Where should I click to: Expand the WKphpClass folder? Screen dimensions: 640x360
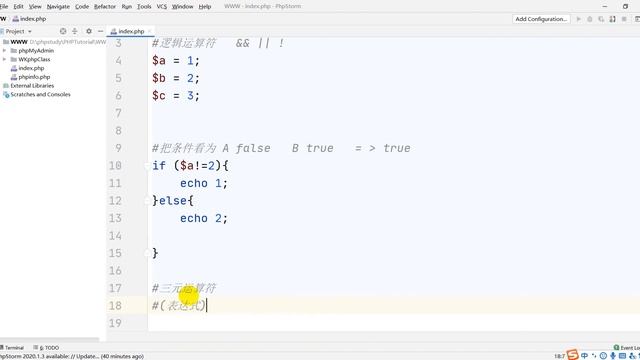pyautogui.click(x=4, y=59)
